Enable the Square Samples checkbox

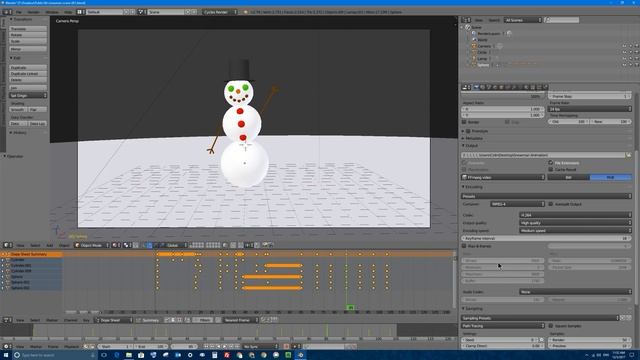[551, 326]
